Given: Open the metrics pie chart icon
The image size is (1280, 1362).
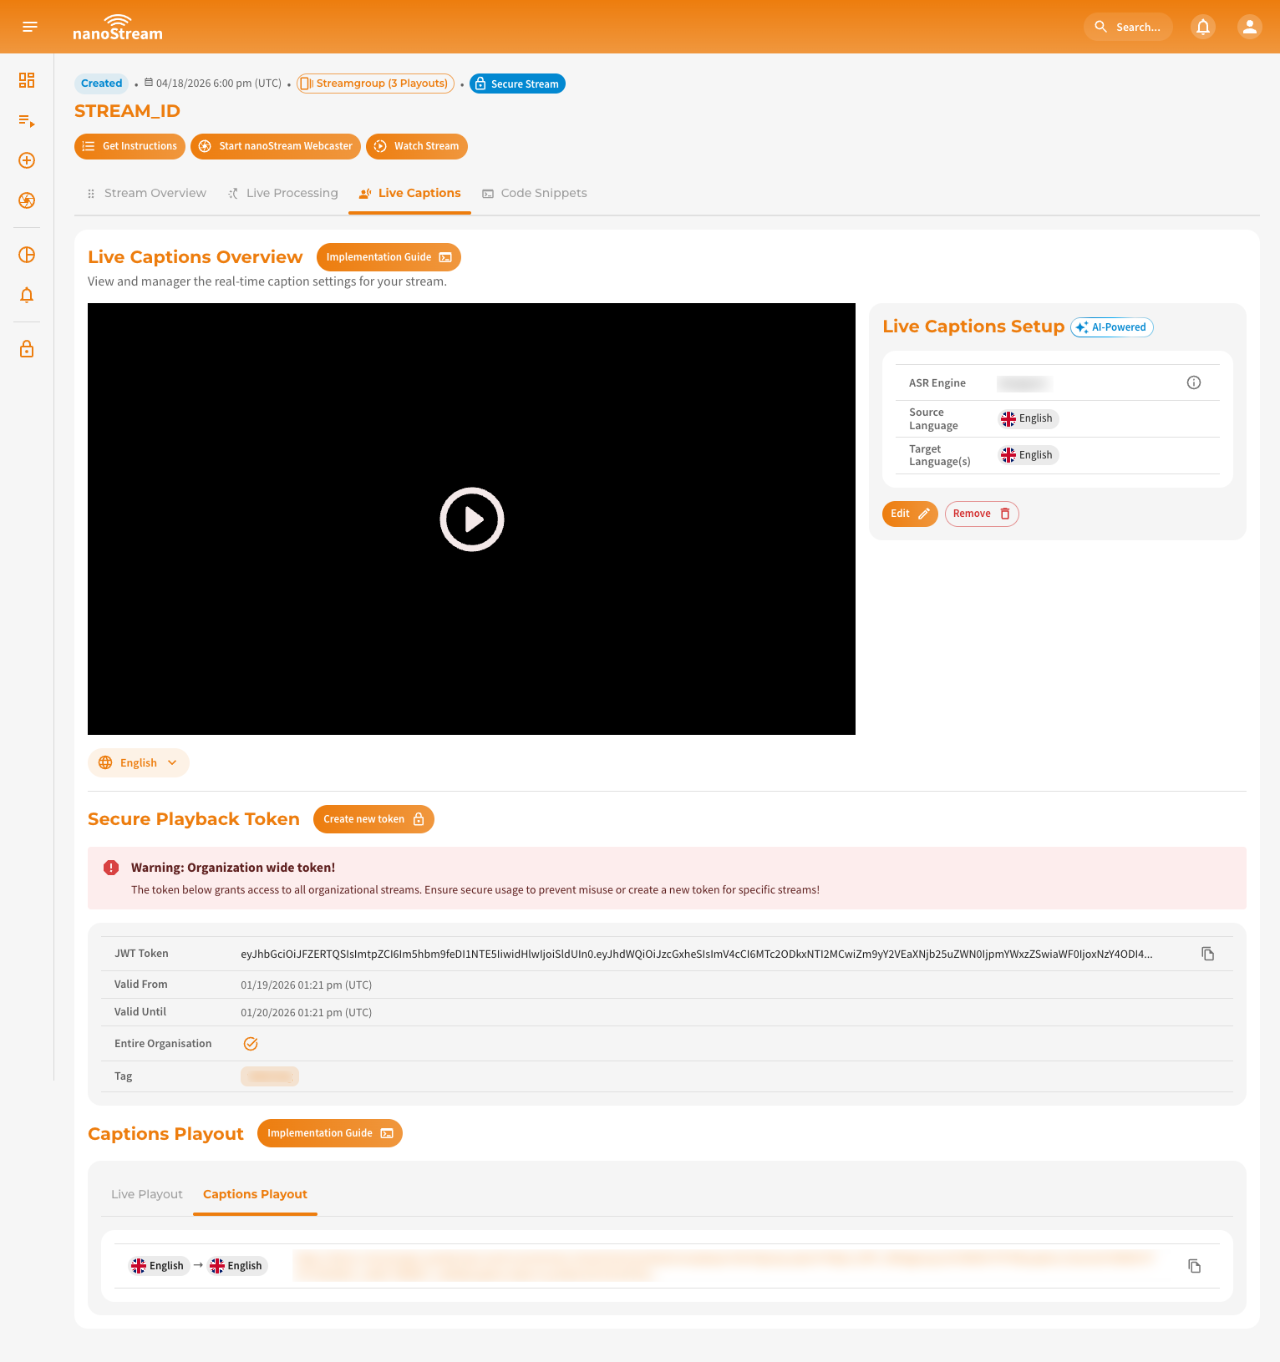Looking at the screenshot, I should point(26,255).
